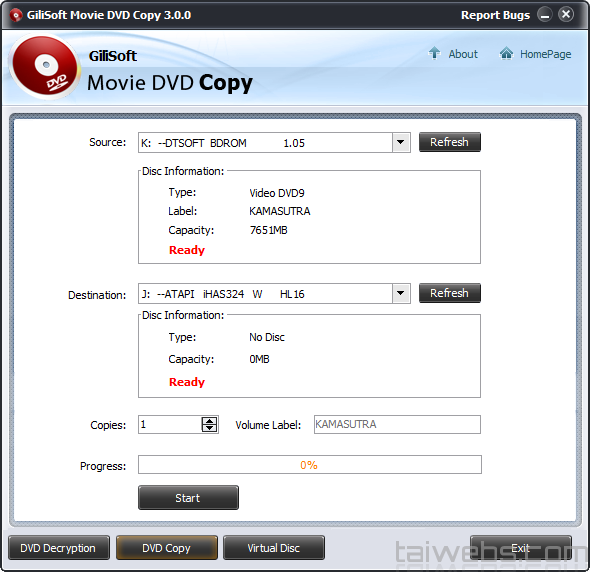Select the DVD Copy tab
Image resolution: width=590 pixels, height=572 pixels.
tap(167, 548)
